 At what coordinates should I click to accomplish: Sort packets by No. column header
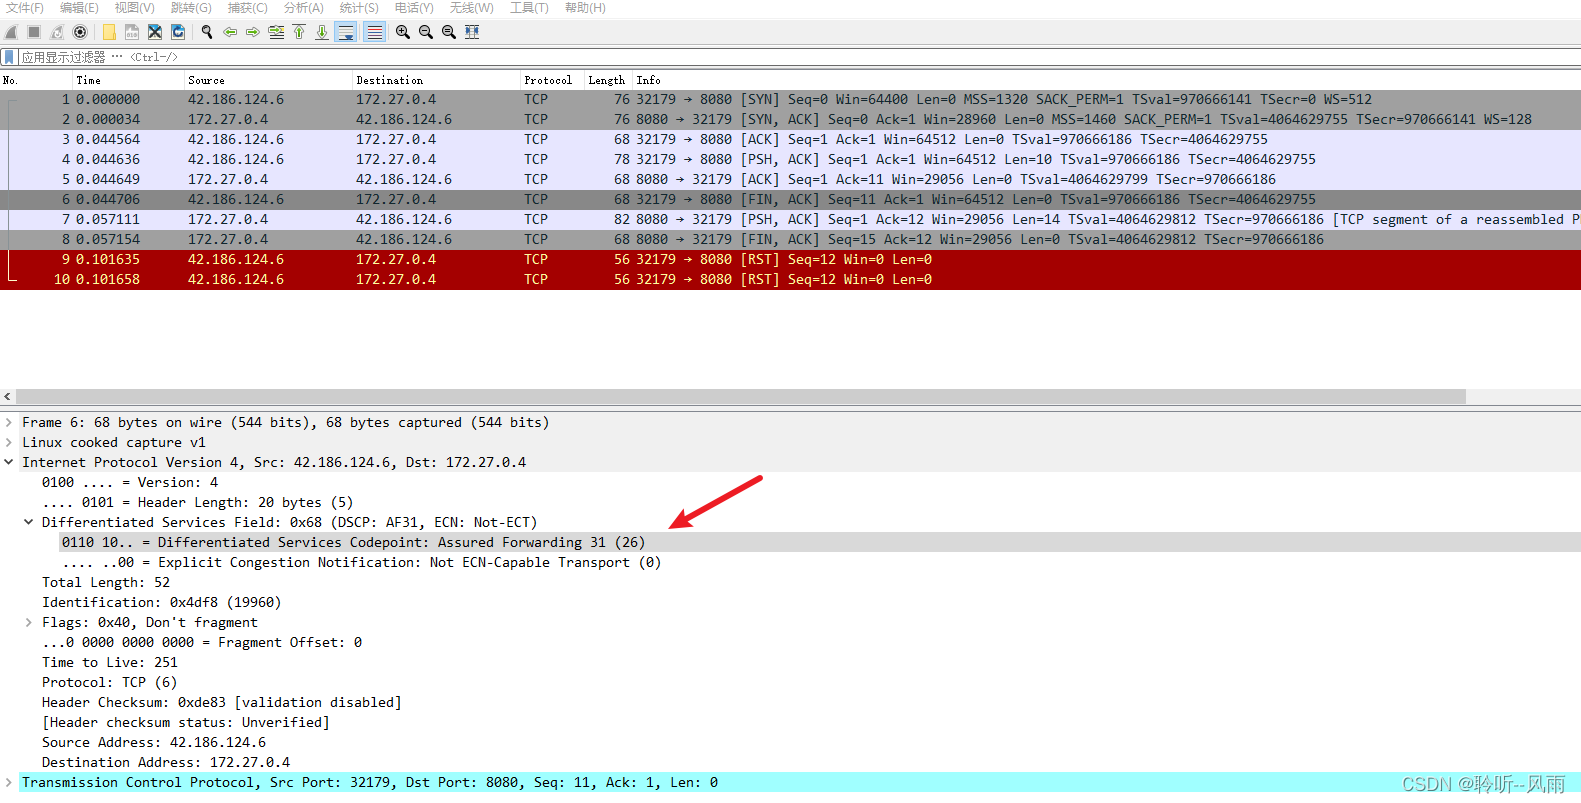point(36,80)
